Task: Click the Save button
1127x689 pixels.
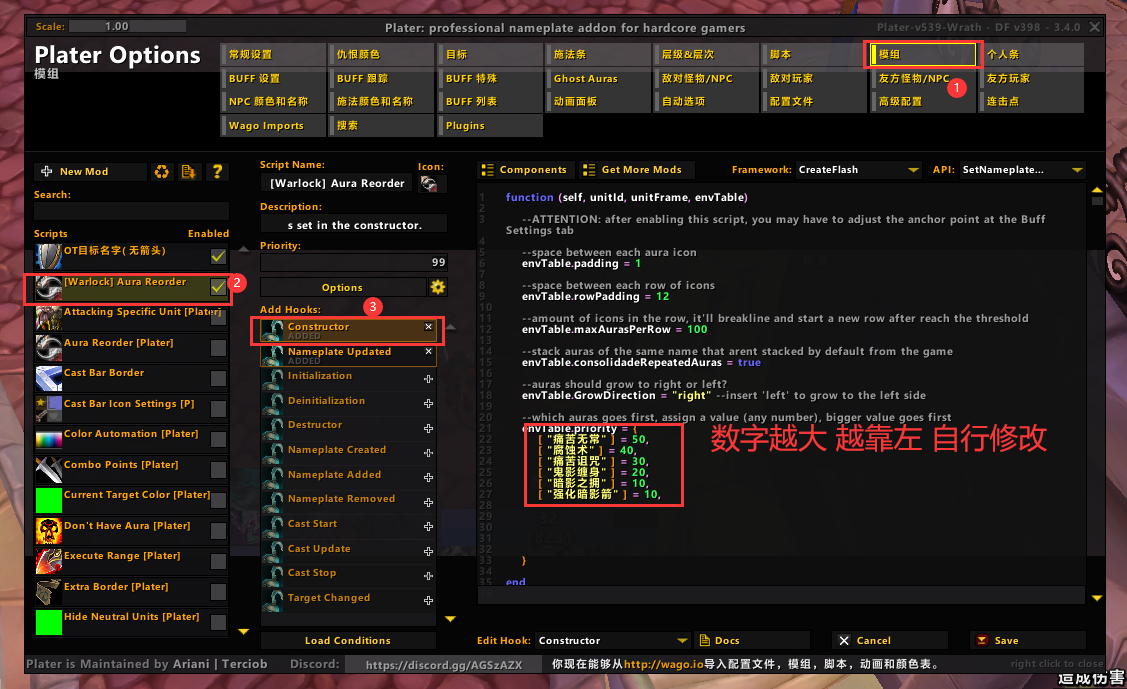Action: point(1028,639)
